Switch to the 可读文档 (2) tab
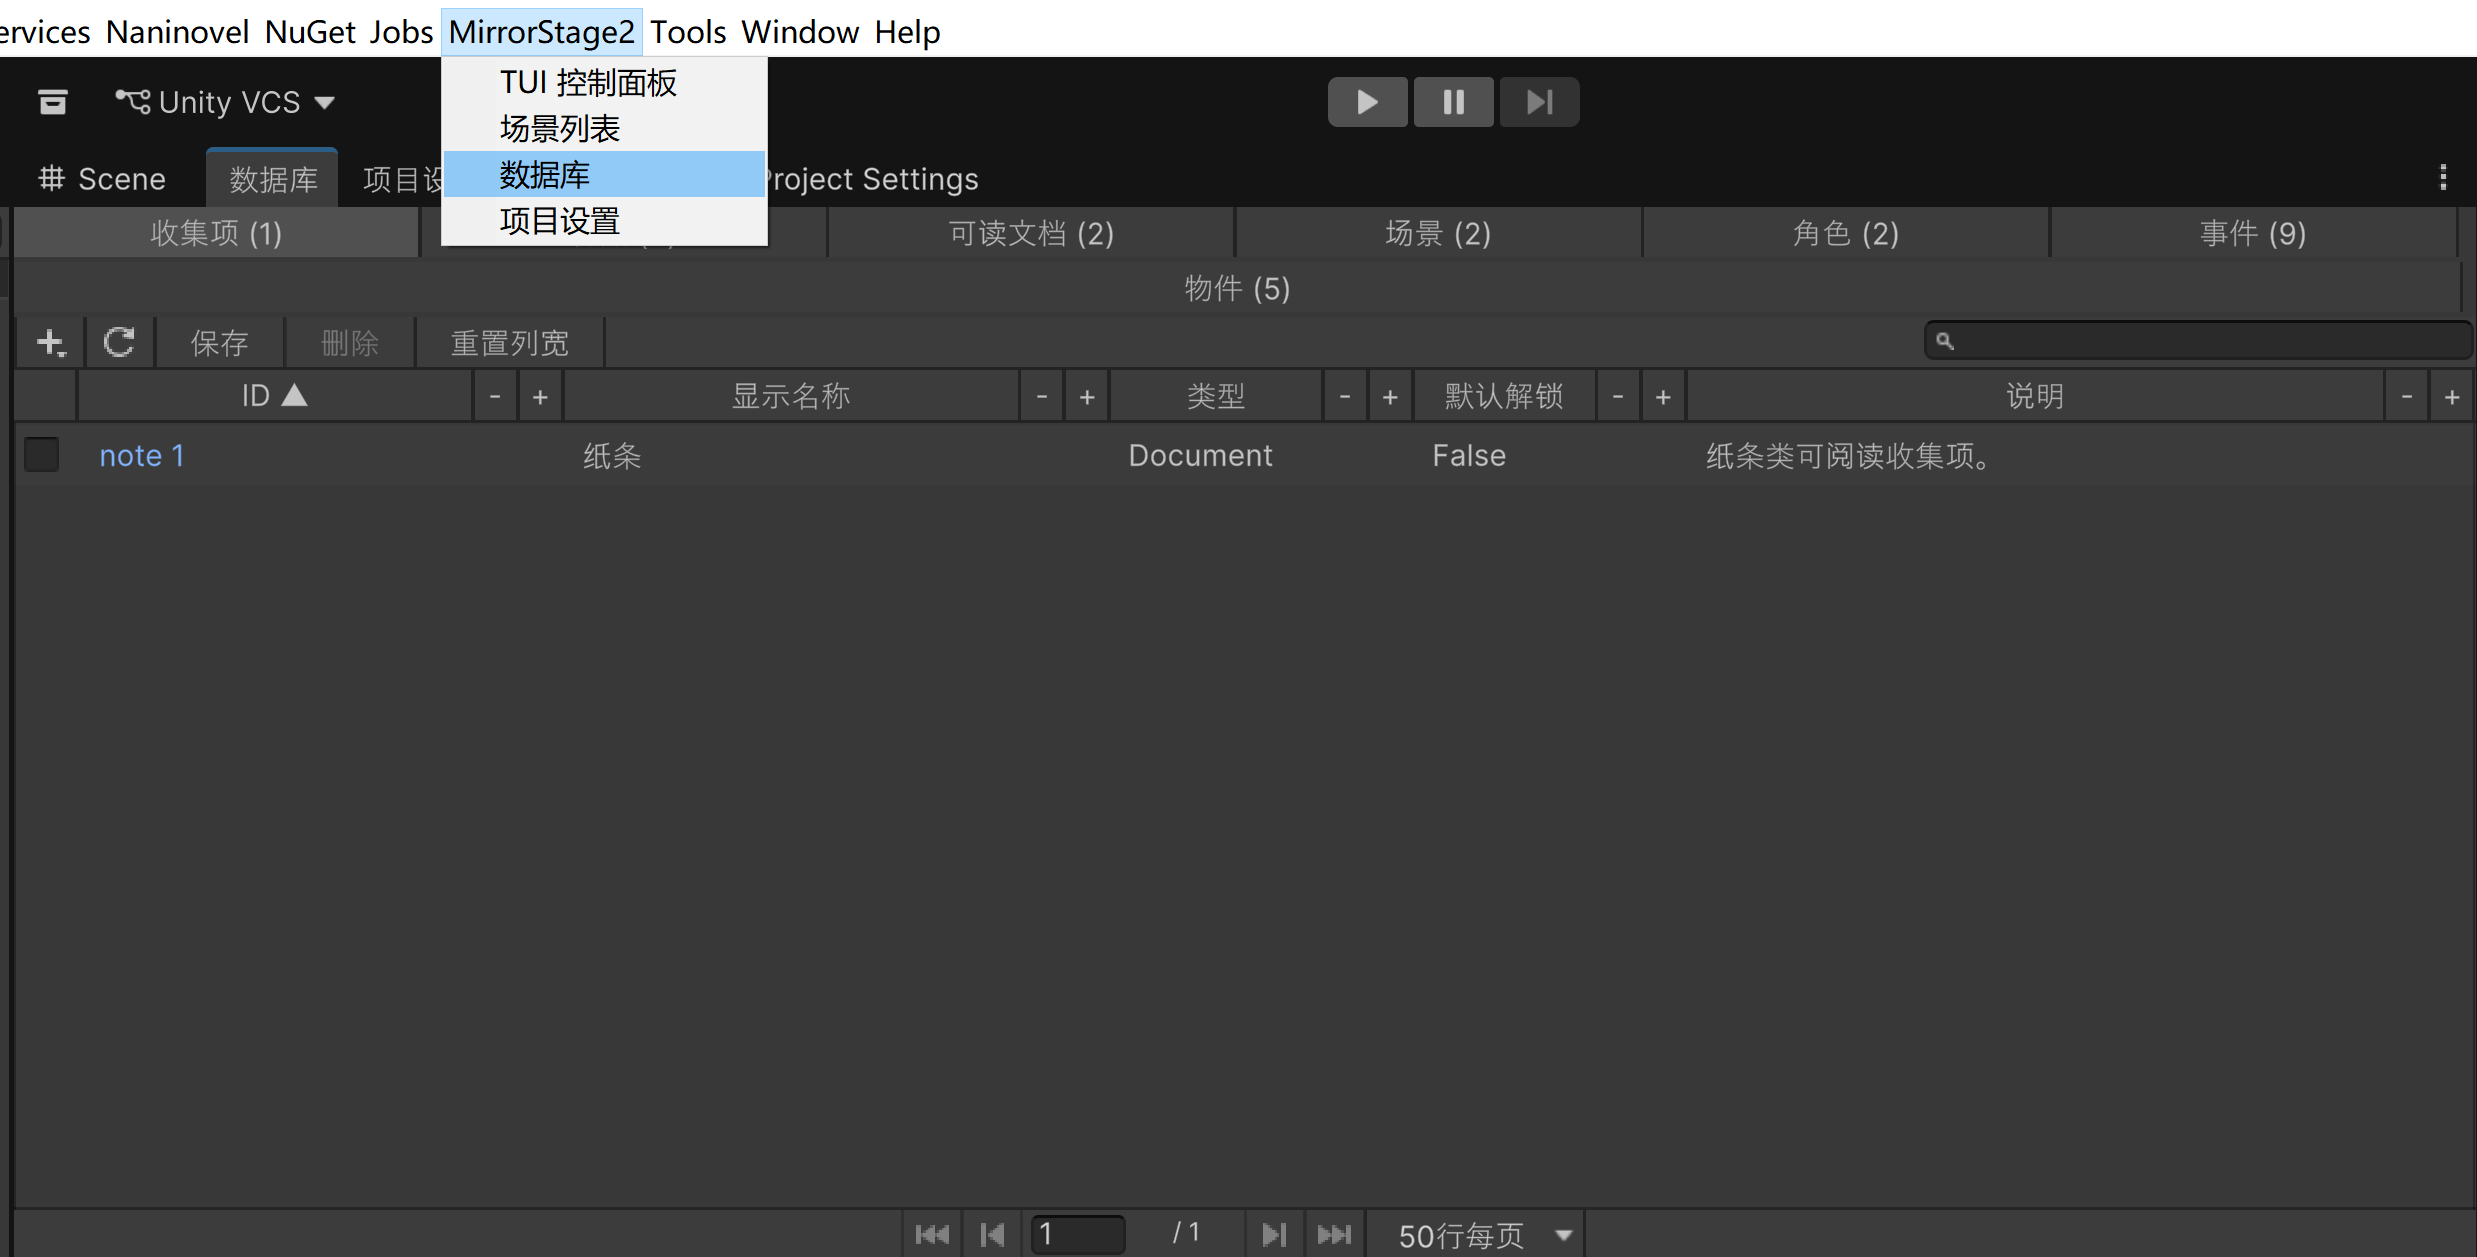Image resolution: width=2477 pixels, height=1257 pixels. pyautogui.click(x=1031, y=233)
